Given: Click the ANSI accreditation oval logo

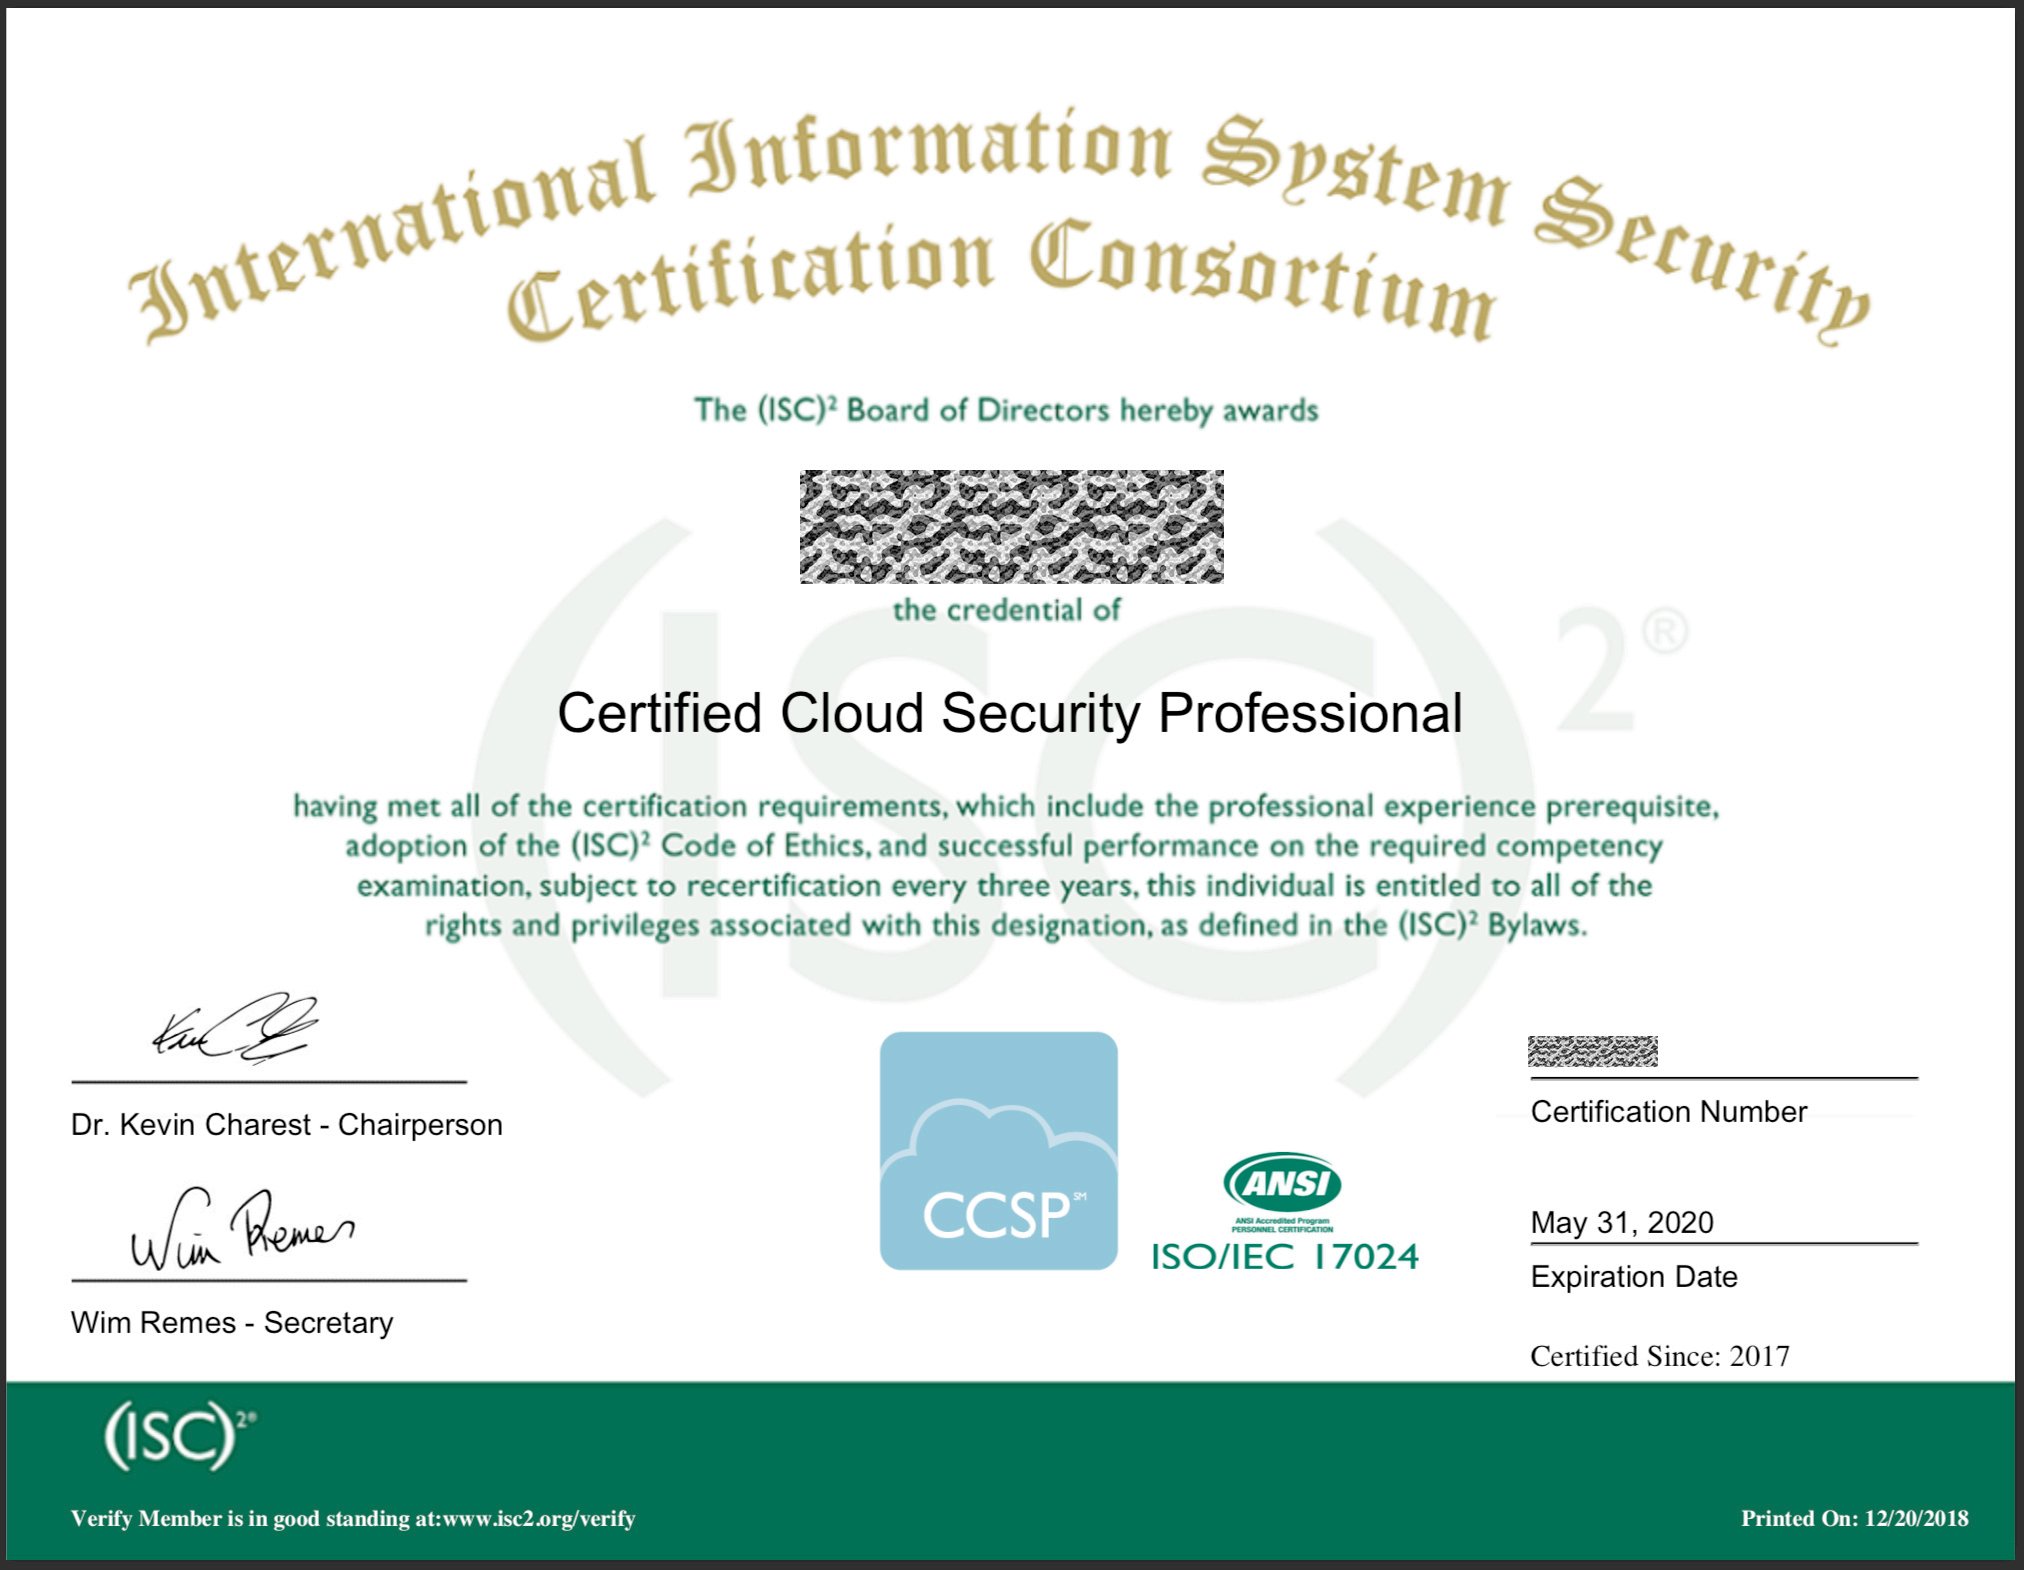Looking at the screenshot, I should (1282, 1183).
